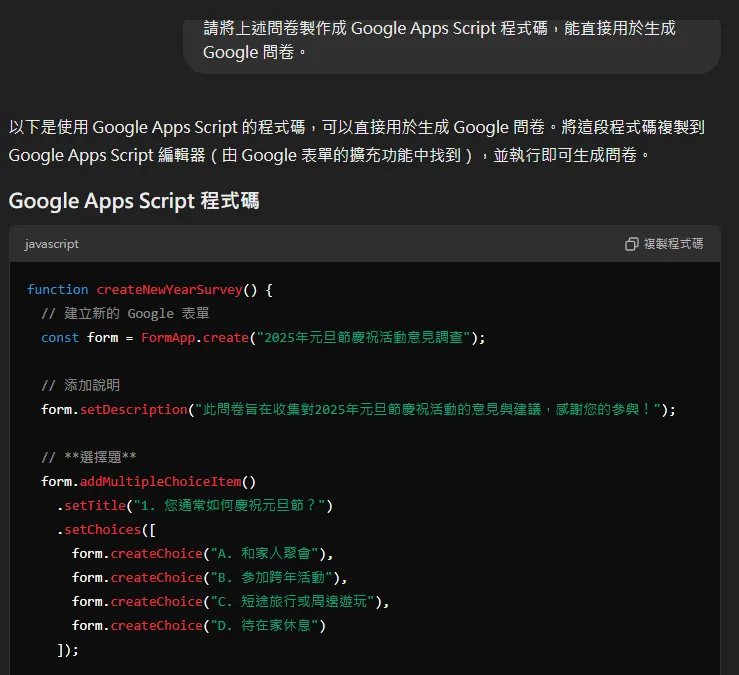Viewport: 739px width, 675px height.
Task: Click the function createNewYearSurvey() line
Action: click(150, 289)
